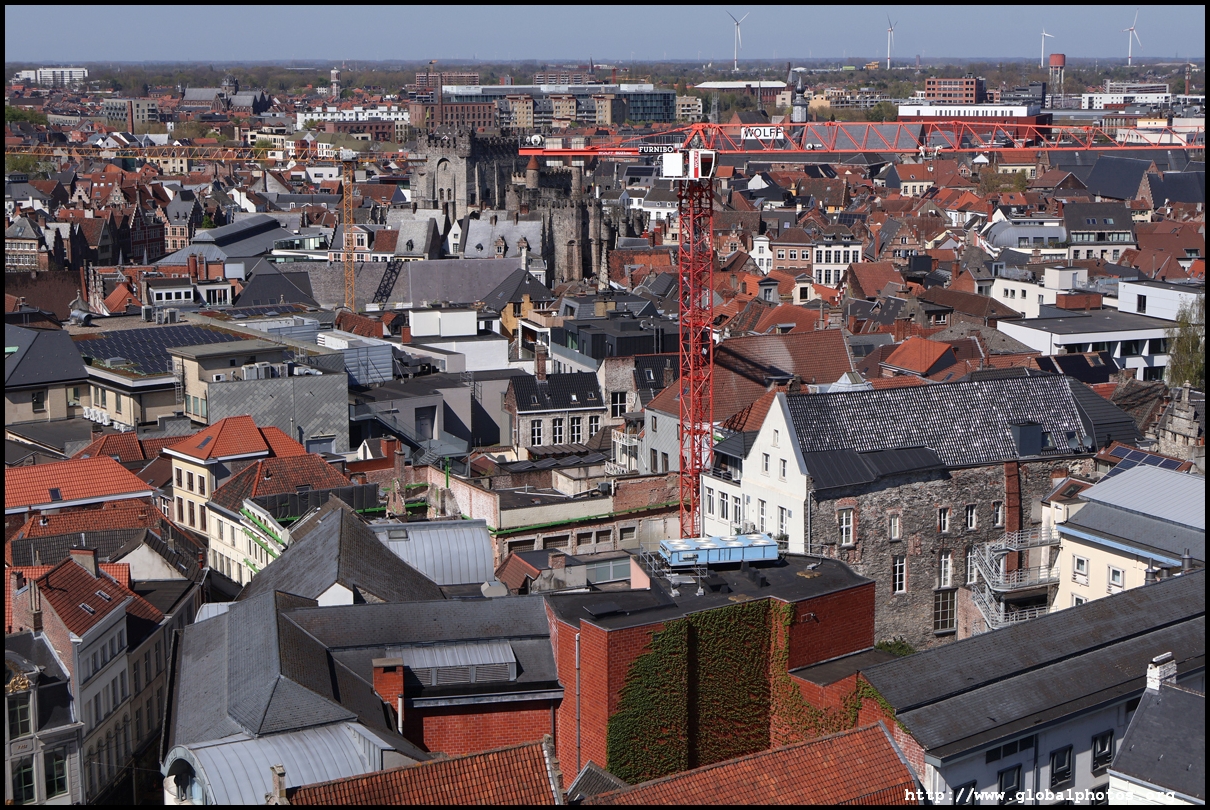Screen dimensions: 1210x810
Task: Click the yellow crane mast on left
Action: tap(348, 240)
